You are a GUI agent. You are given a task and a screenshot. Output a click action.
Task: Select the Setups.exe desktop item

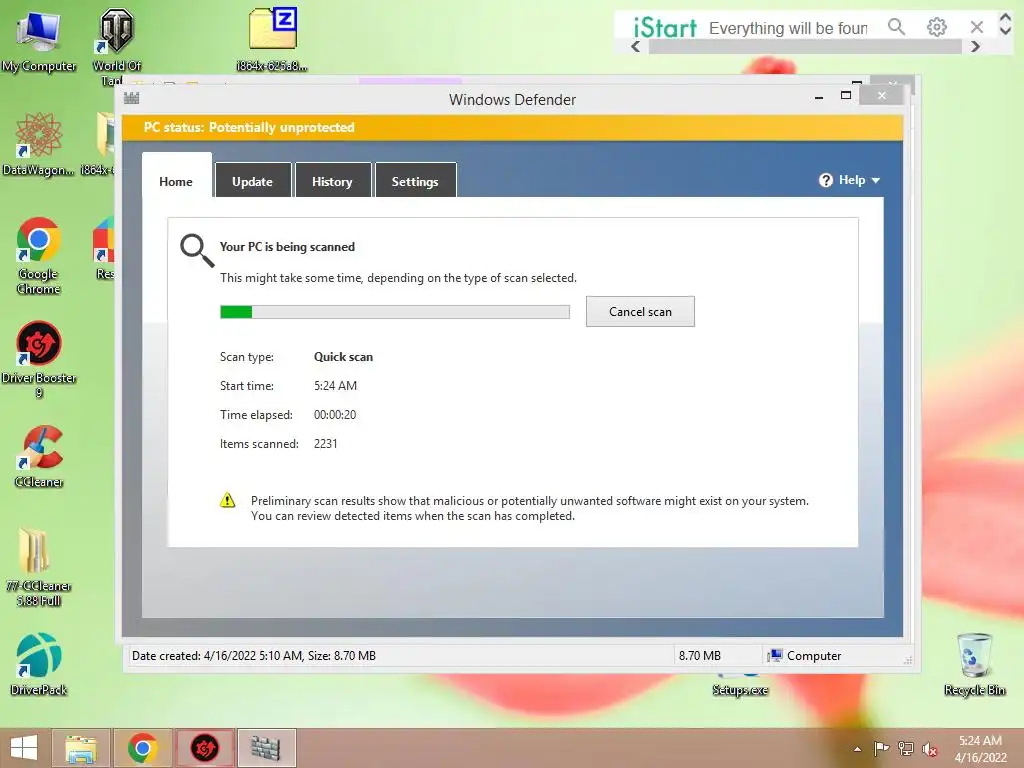click(740, 689)
